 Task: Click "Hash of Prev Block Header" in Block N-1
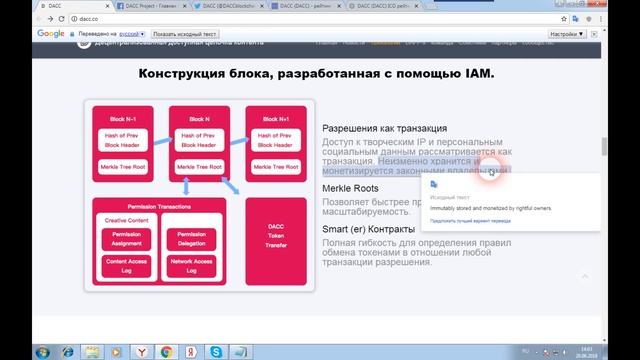[x=123, y=140]
